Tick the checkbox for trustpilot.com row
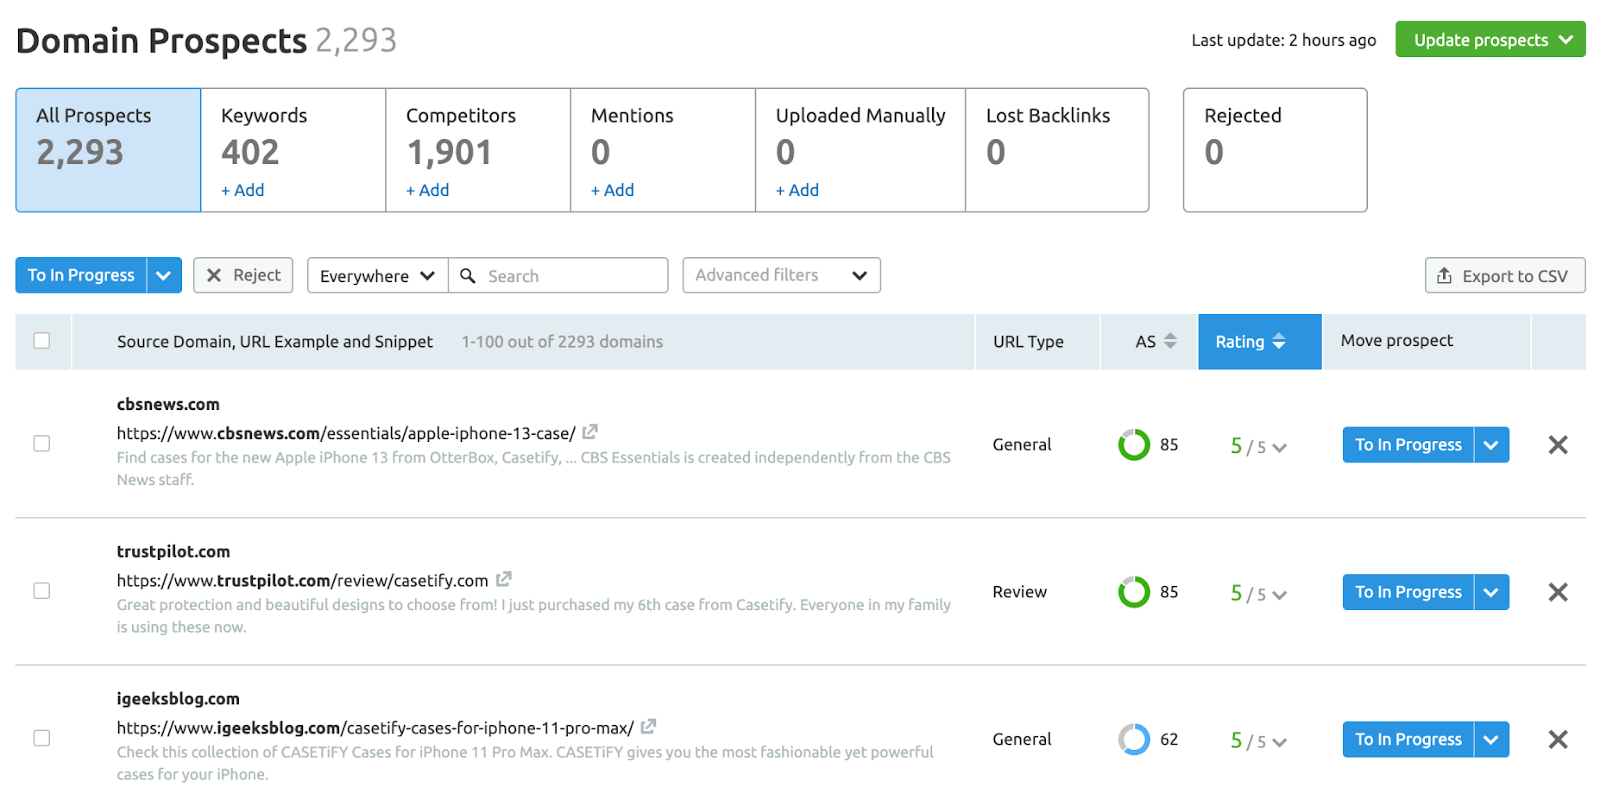The image size is (1600, 803). click(42, 590)
